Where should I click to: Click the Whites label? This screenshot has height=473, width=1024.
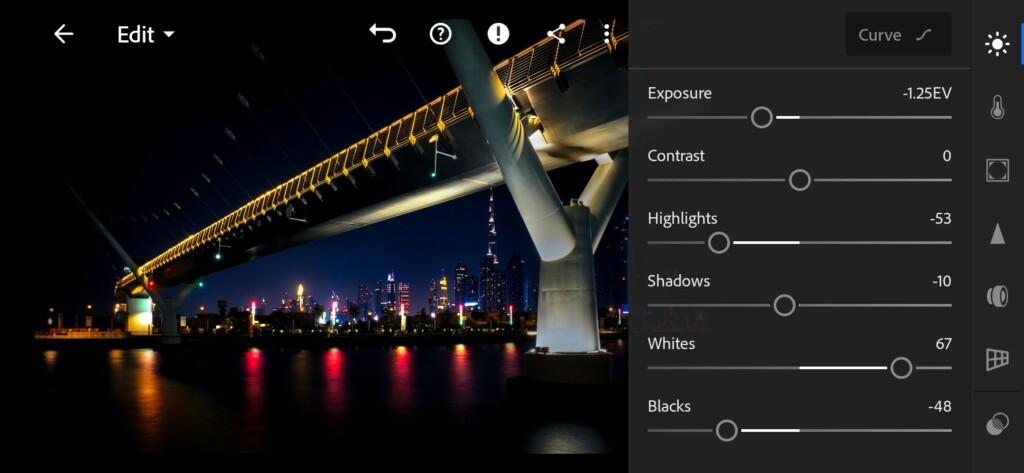coord(671,344)
